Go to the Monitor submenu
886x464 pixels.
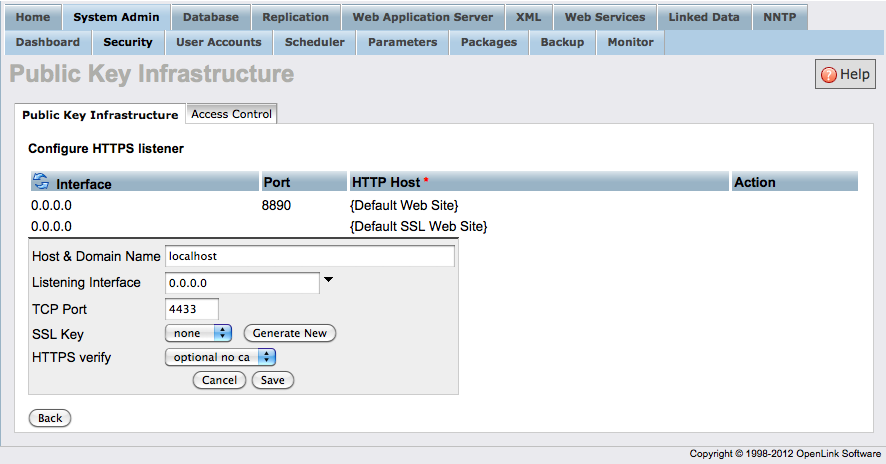[630, 42]
